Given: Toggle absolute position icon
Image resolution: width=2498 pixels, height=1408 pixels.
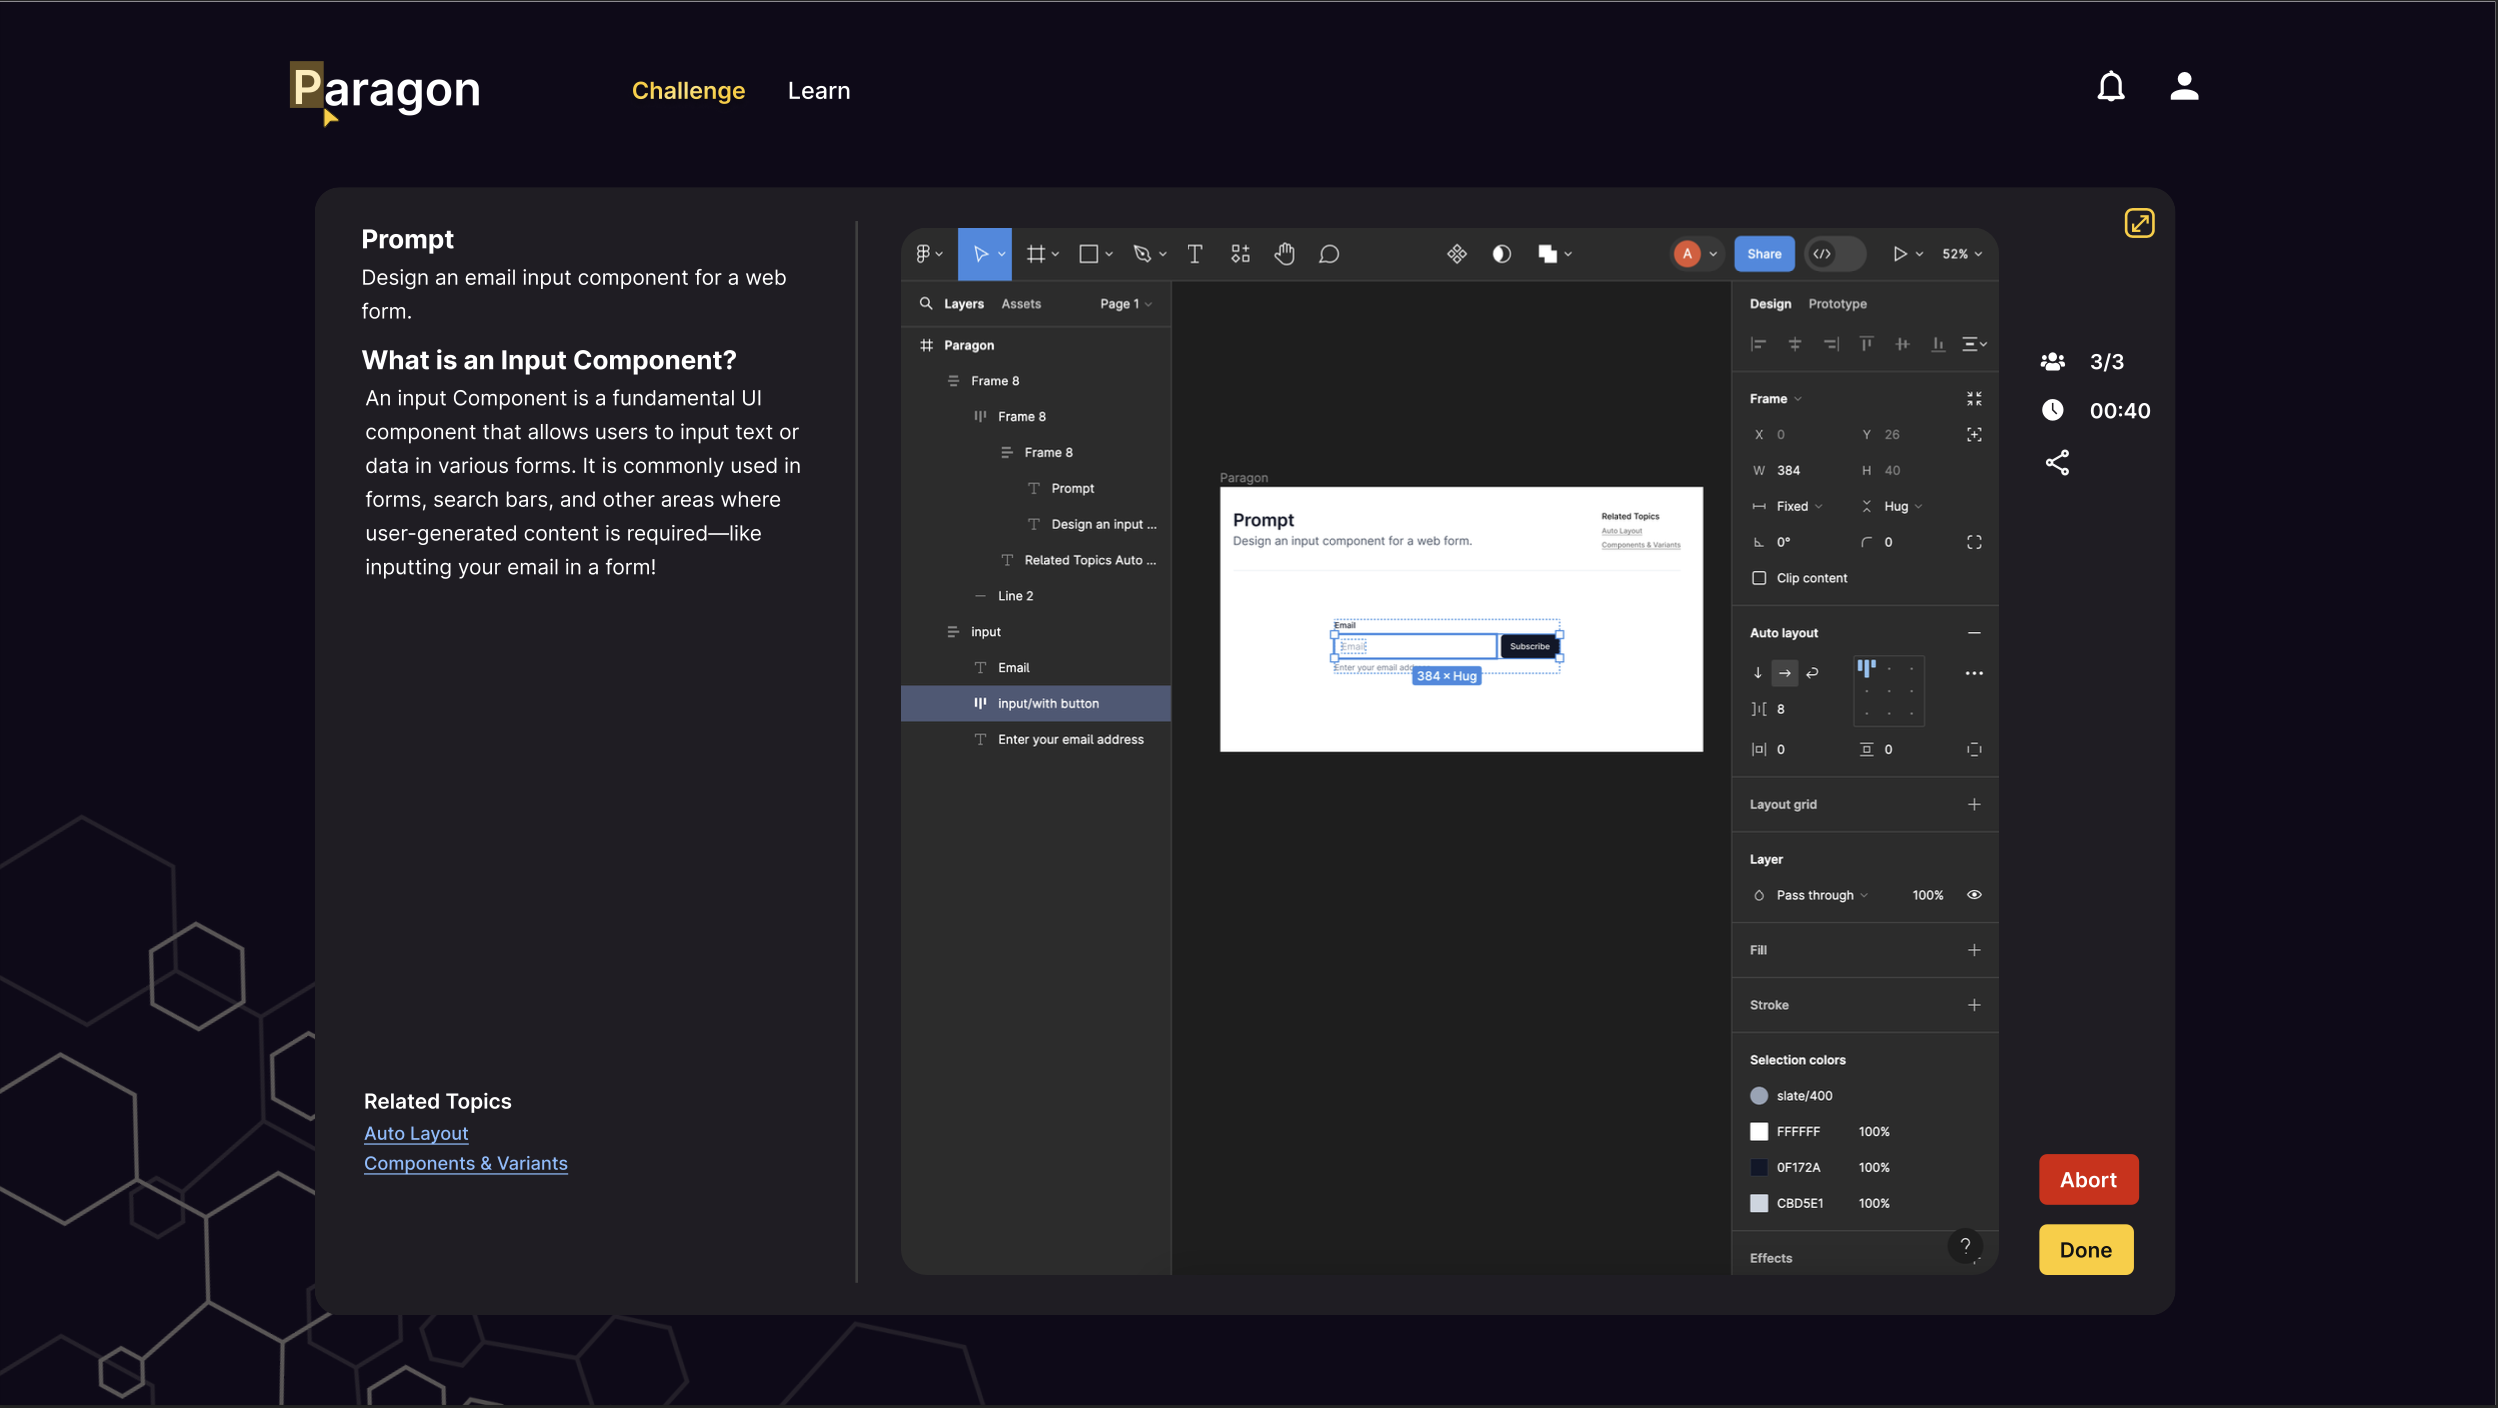Looking at the screenshot, I should [1974, 435].
